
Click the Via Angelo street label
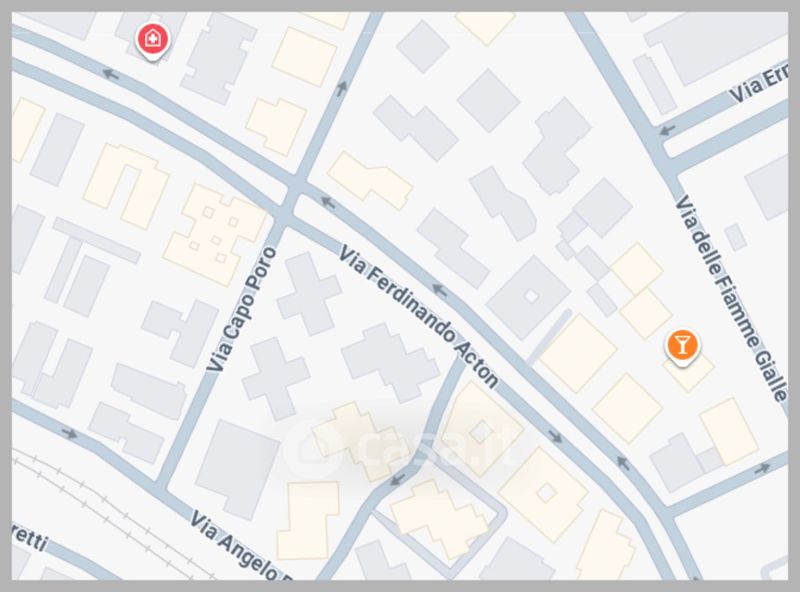(x=240, y=545)
